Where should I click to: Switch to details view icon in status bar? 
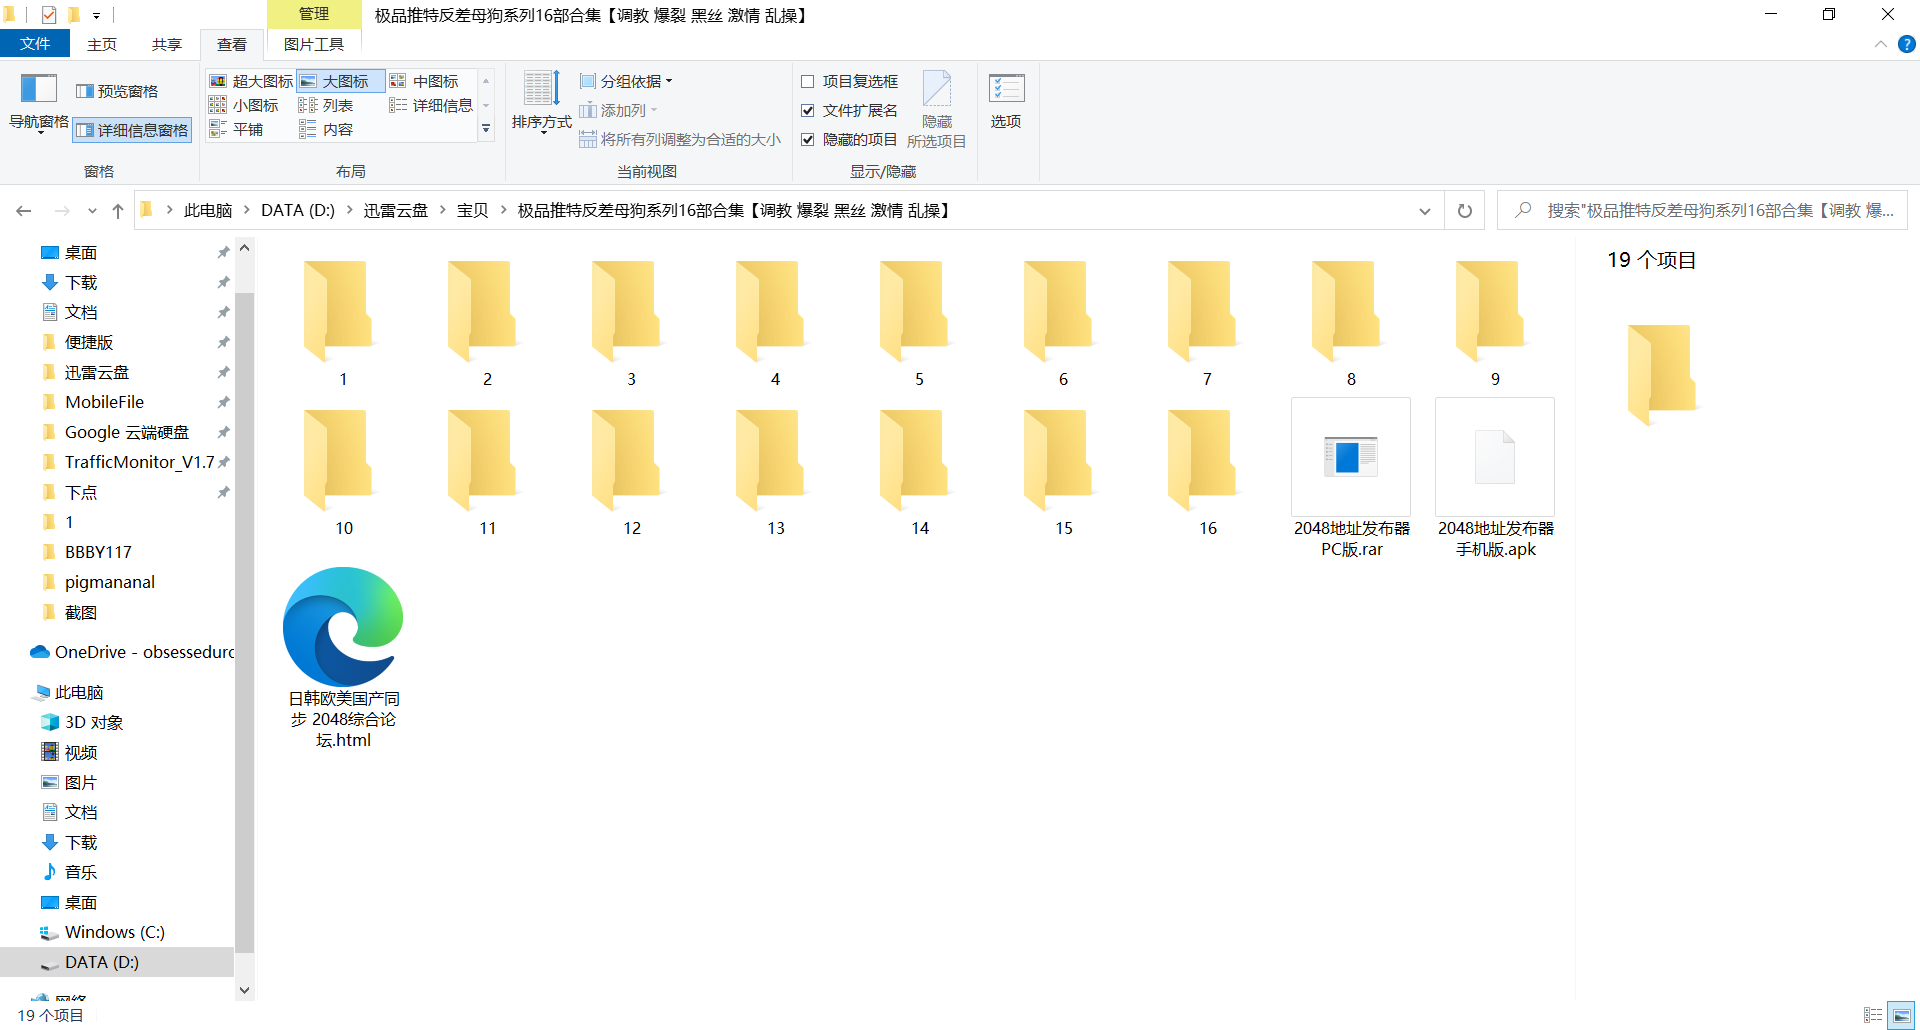click(x=1873, y=1015)
